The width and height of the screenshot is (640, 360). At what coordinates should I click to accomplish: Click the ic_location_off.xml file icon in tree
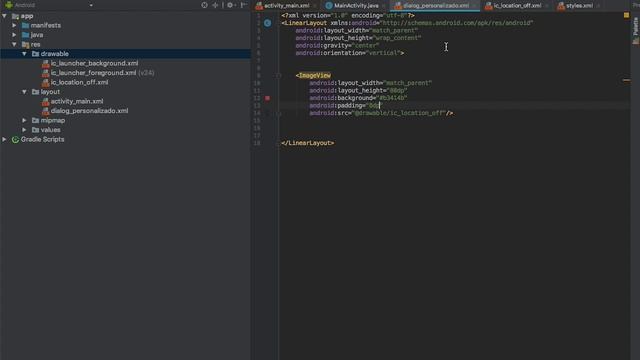point(45,82)
